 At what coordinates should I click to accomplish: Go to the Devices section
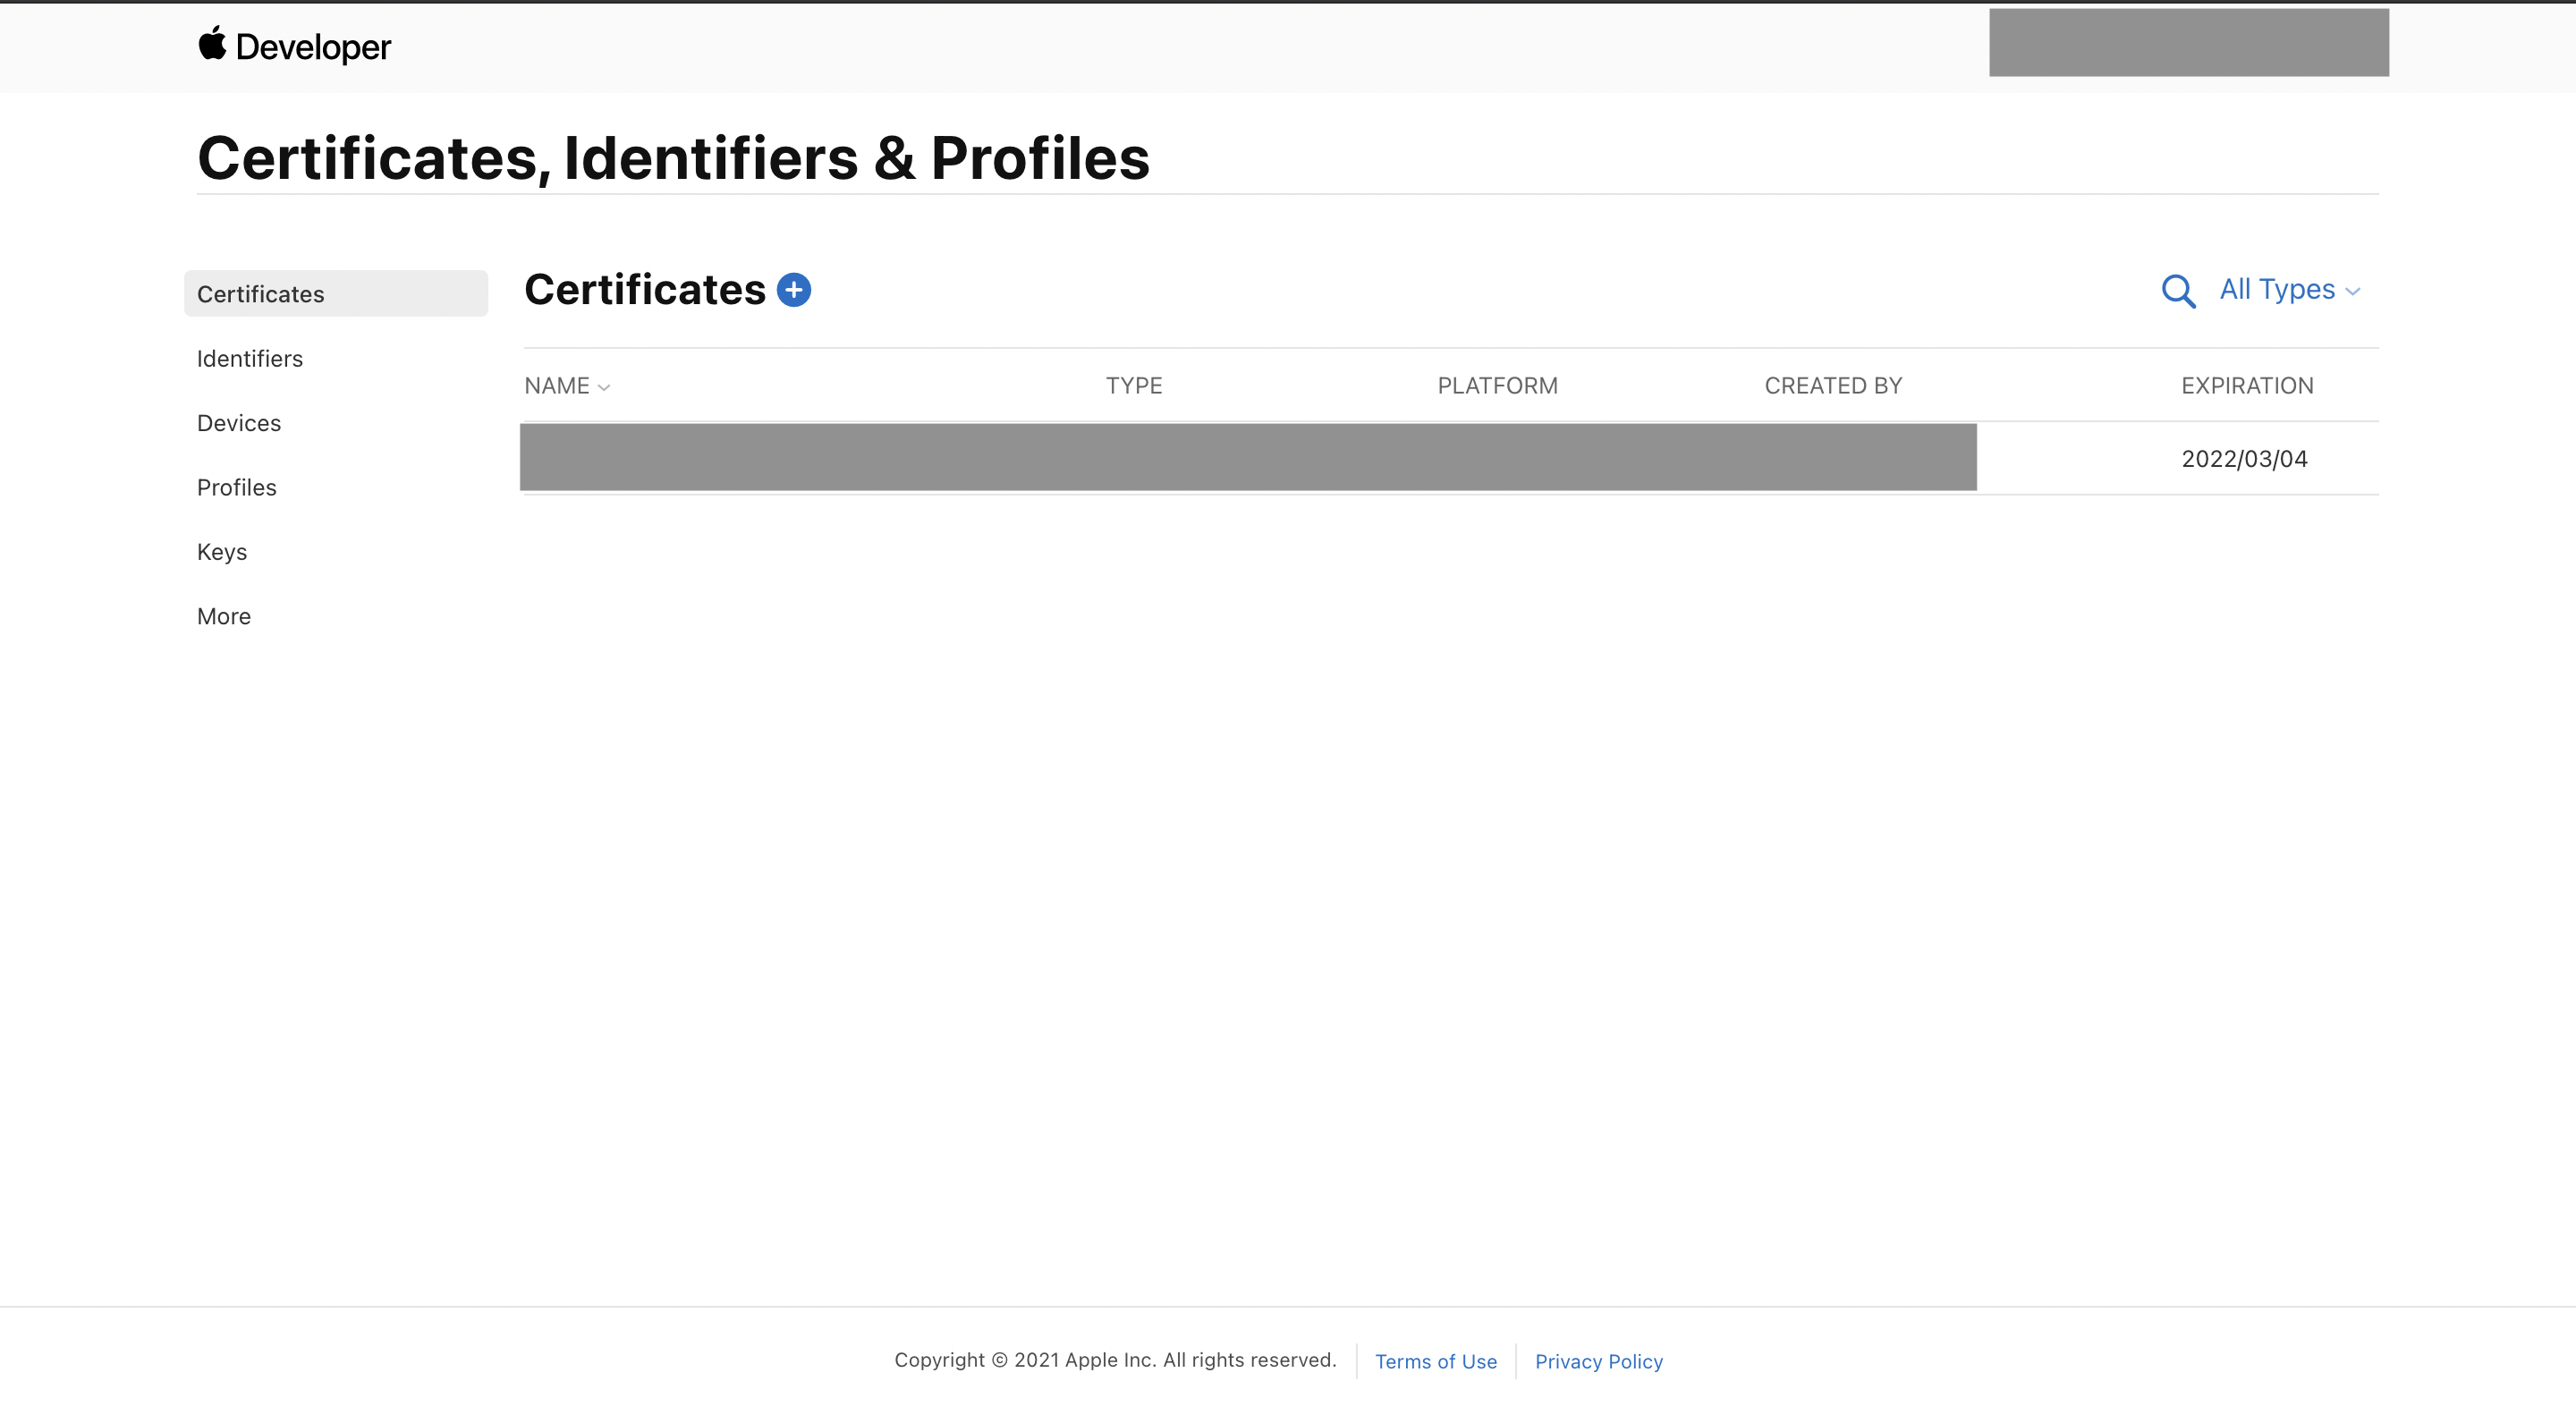click(x=239, y=423)
